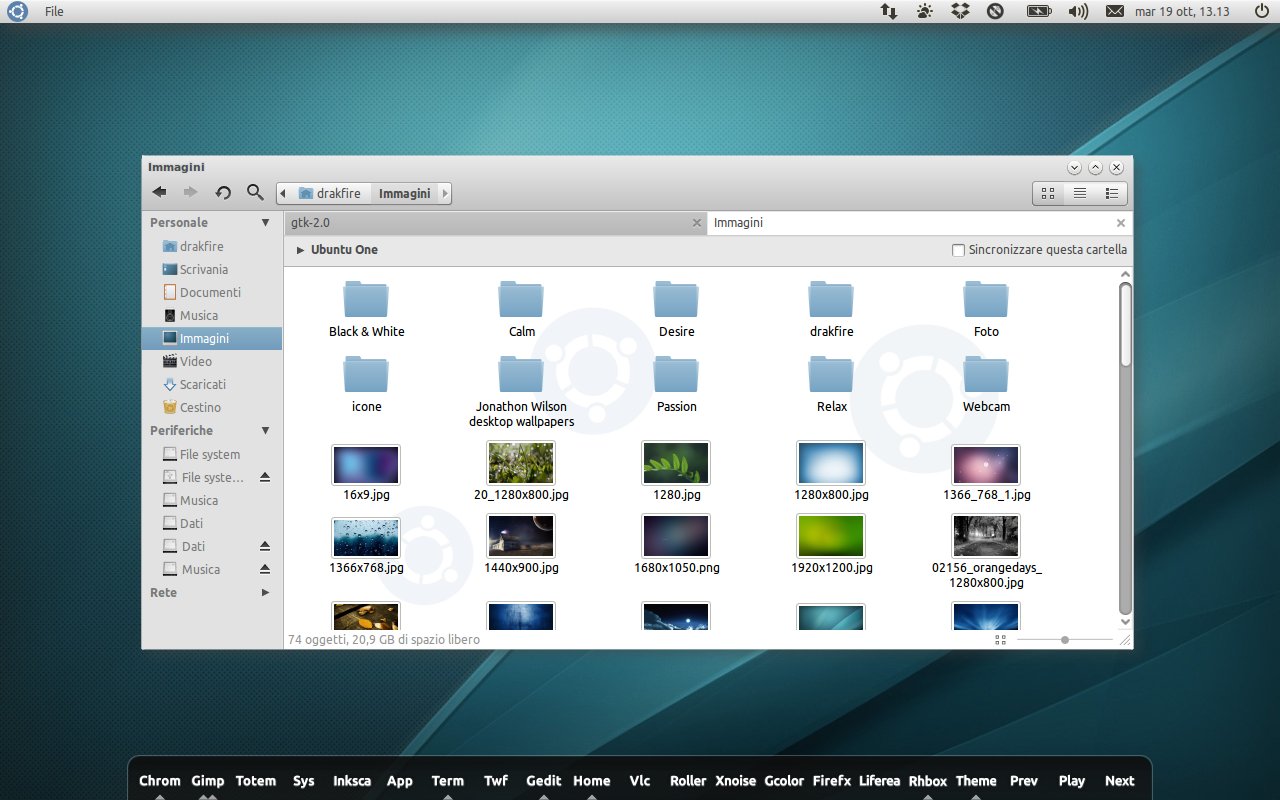Click Immagini in the path bar
The image size is (1280, 800).
click(404, 193)
